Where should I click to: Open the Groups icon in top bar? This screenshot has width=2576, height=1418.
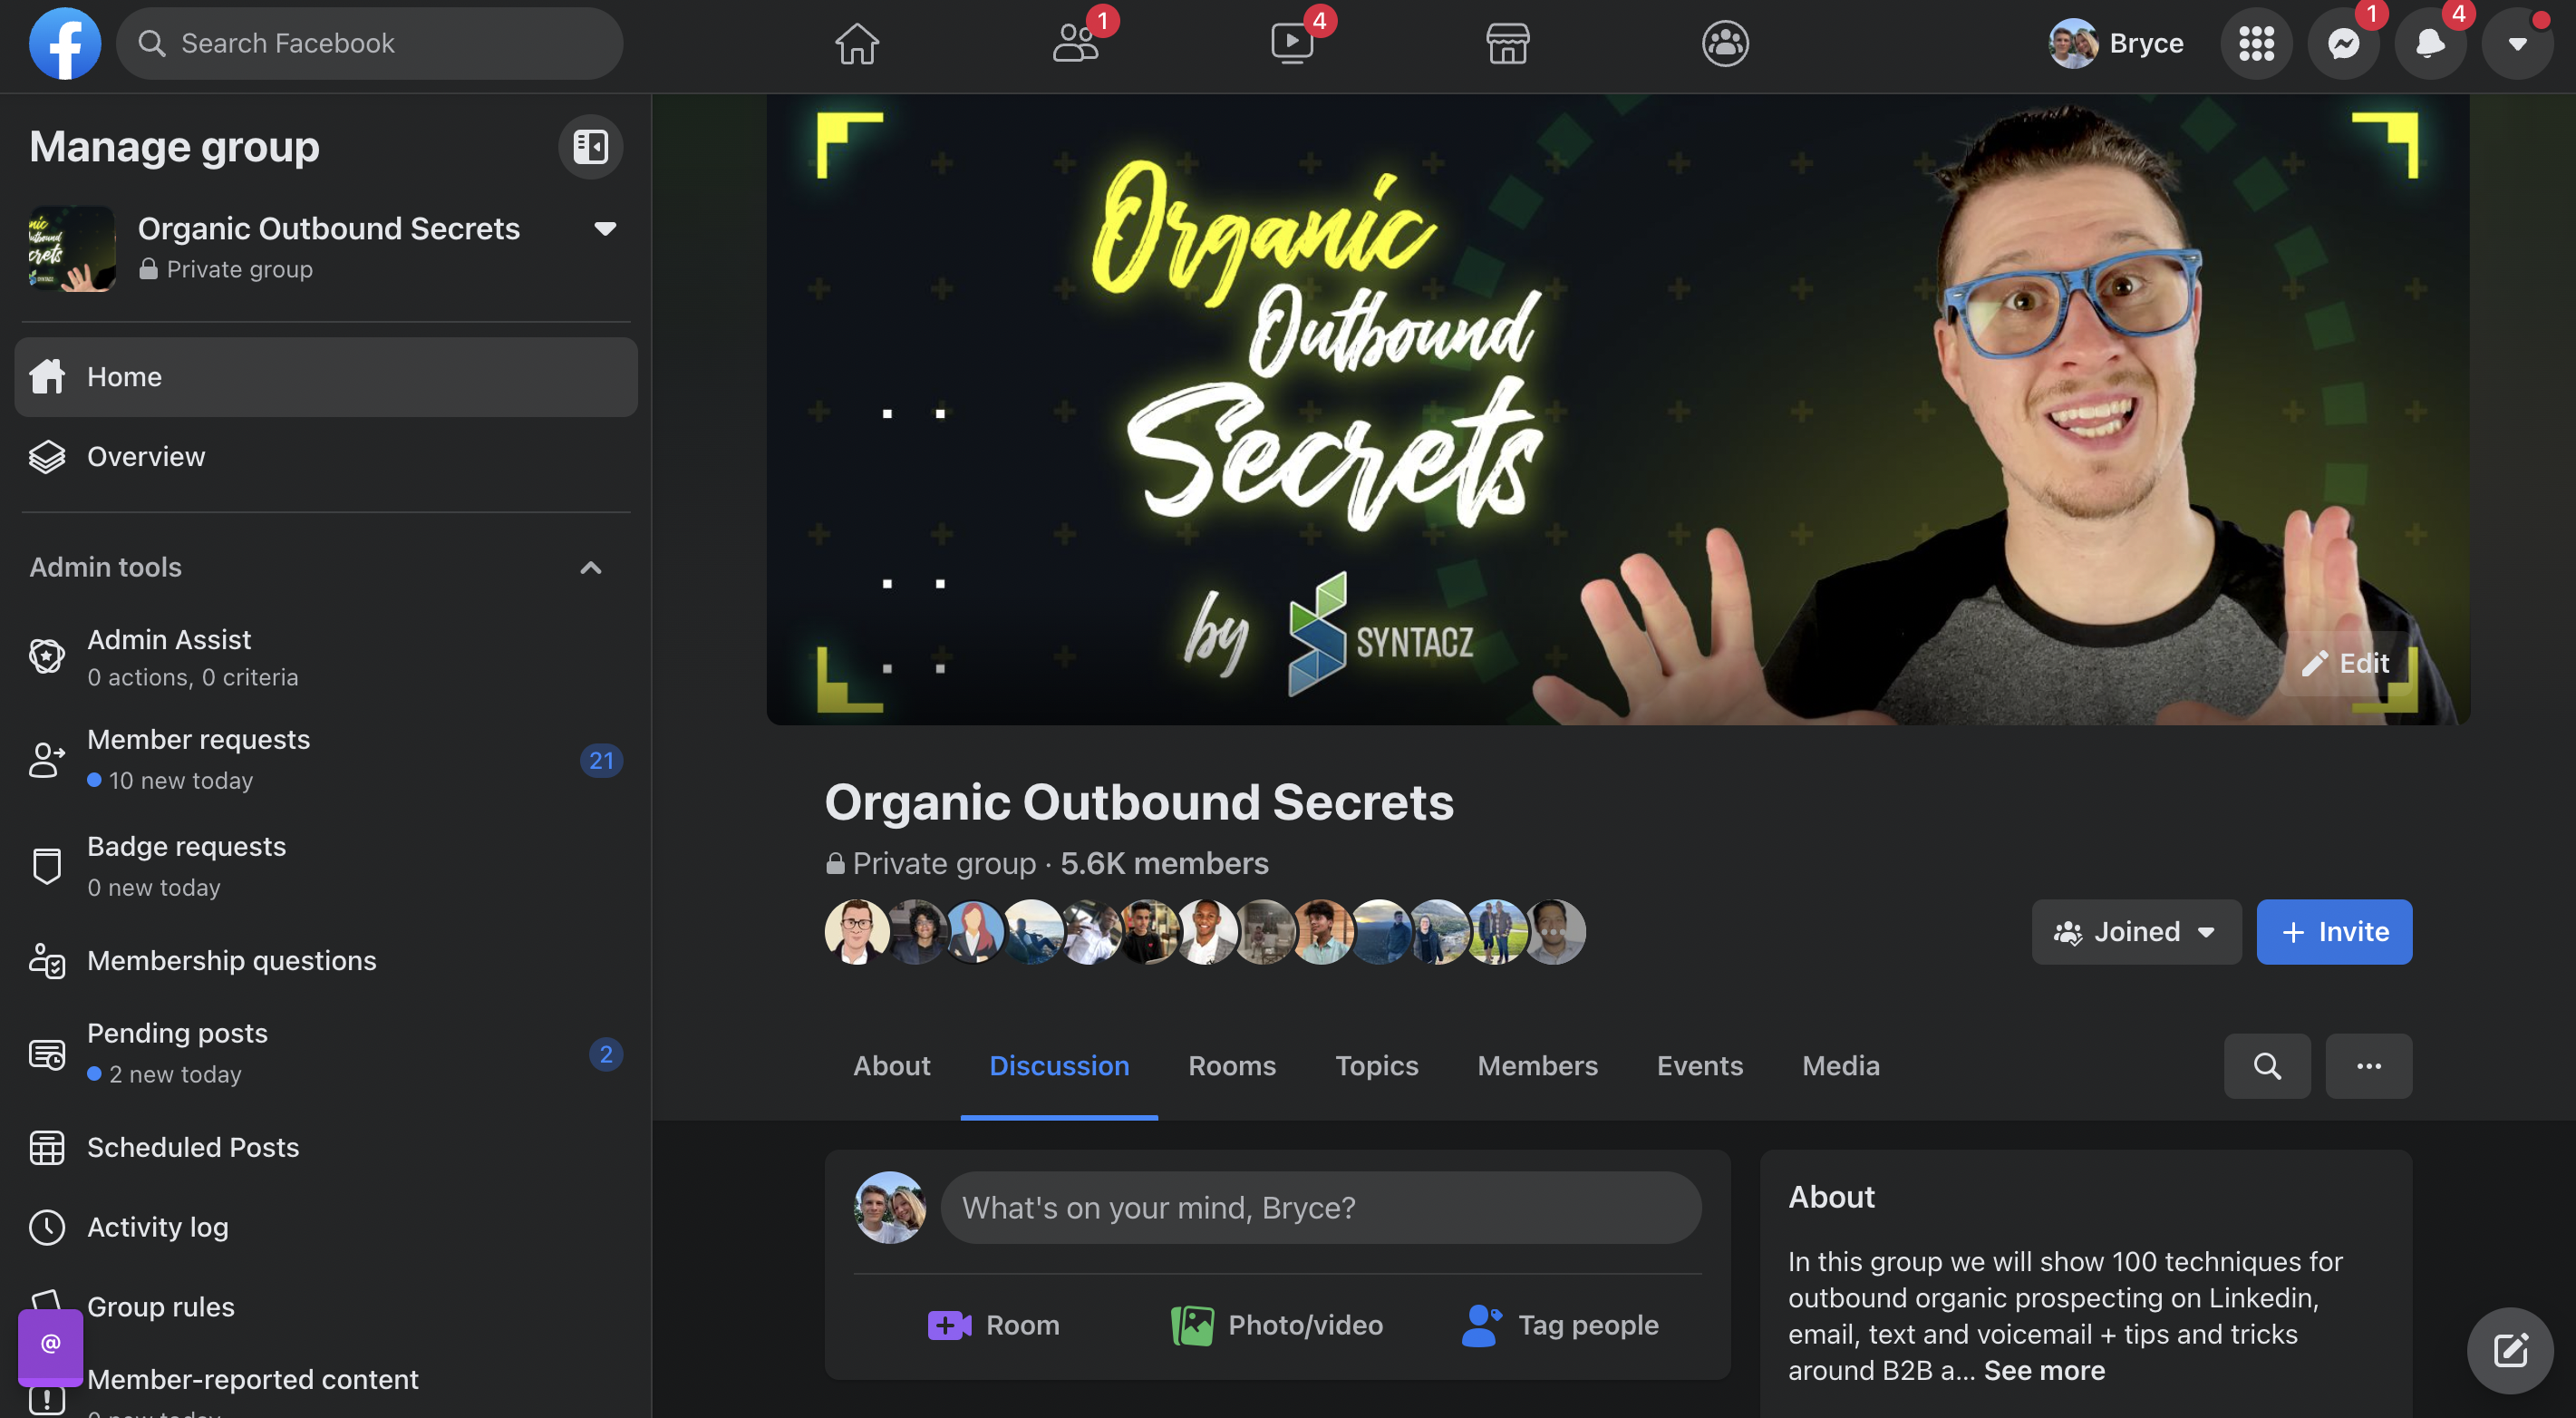click(x=1725, y=43)
